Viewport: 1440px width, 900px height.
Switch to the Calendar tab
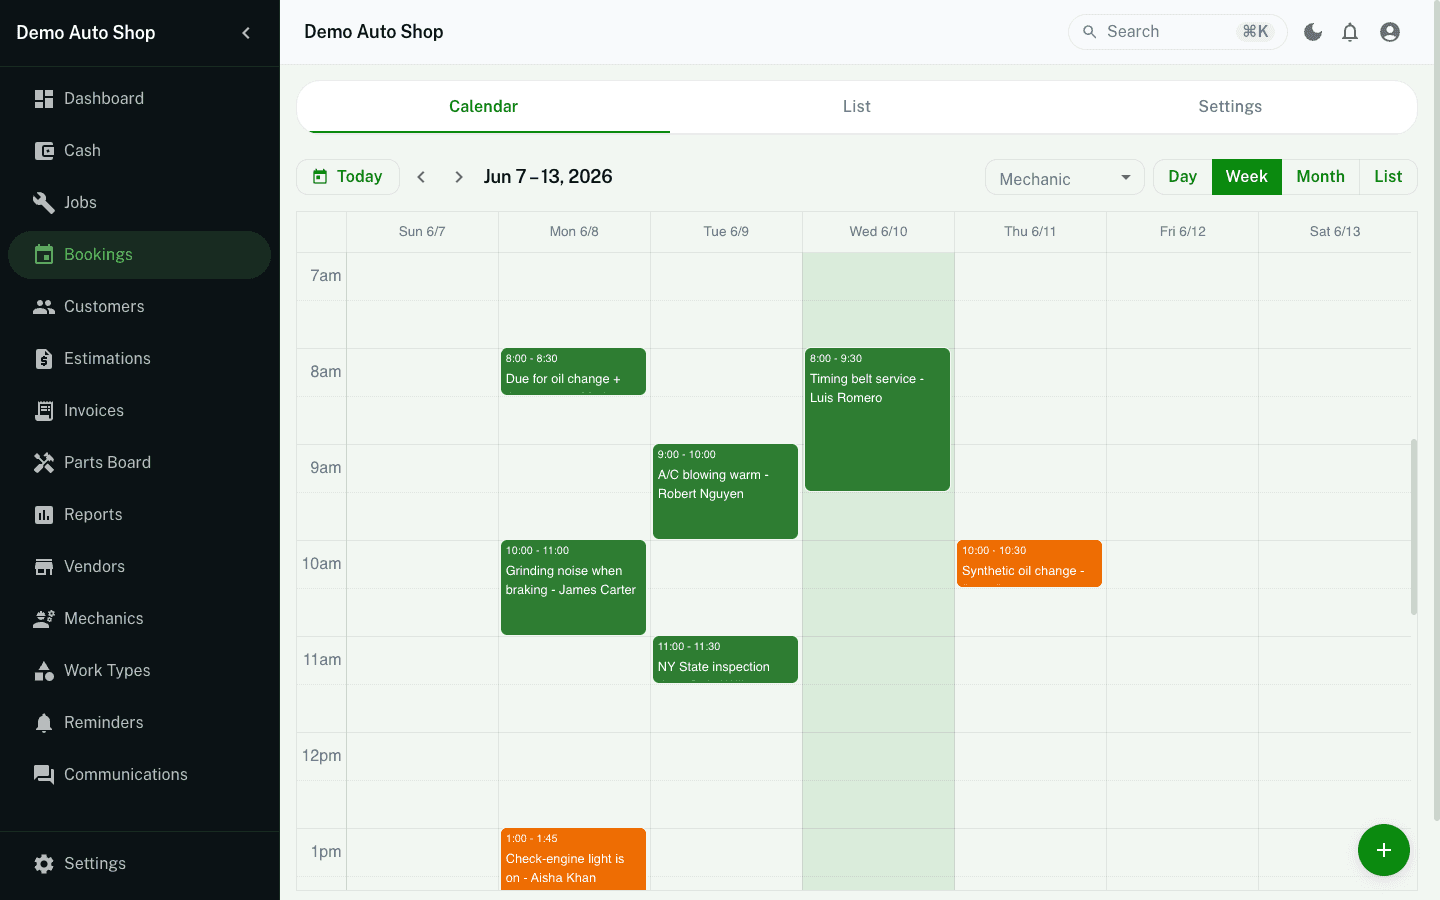coord(483,107)
